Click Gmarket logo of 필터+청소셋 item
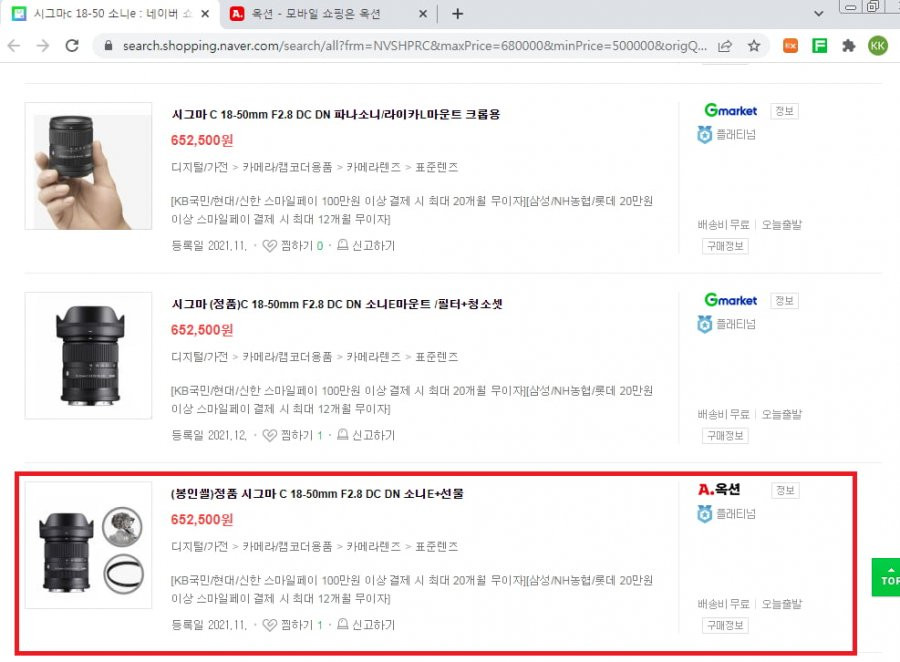The height and width of the screenshot is (662, 900). [x=731, y=300]
